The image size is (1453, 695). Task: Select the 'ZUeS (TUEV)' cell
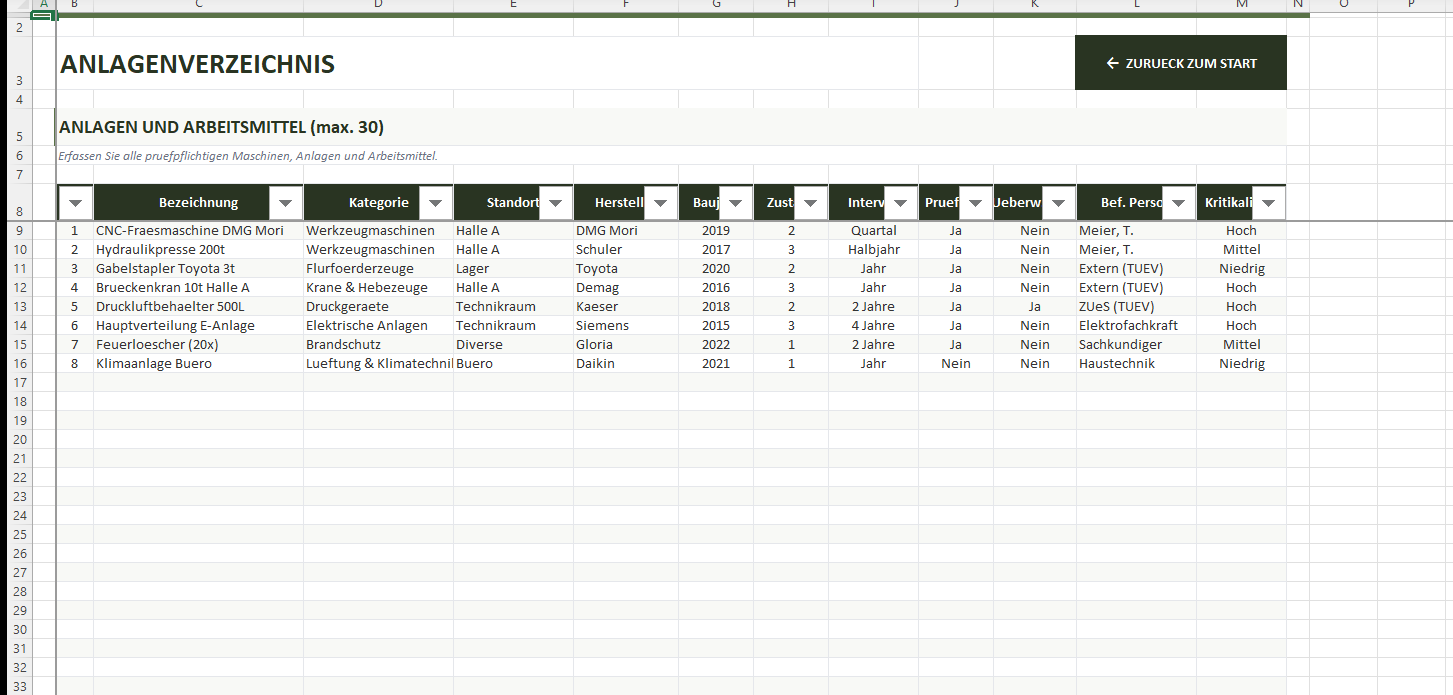[x=1116, y=307]
